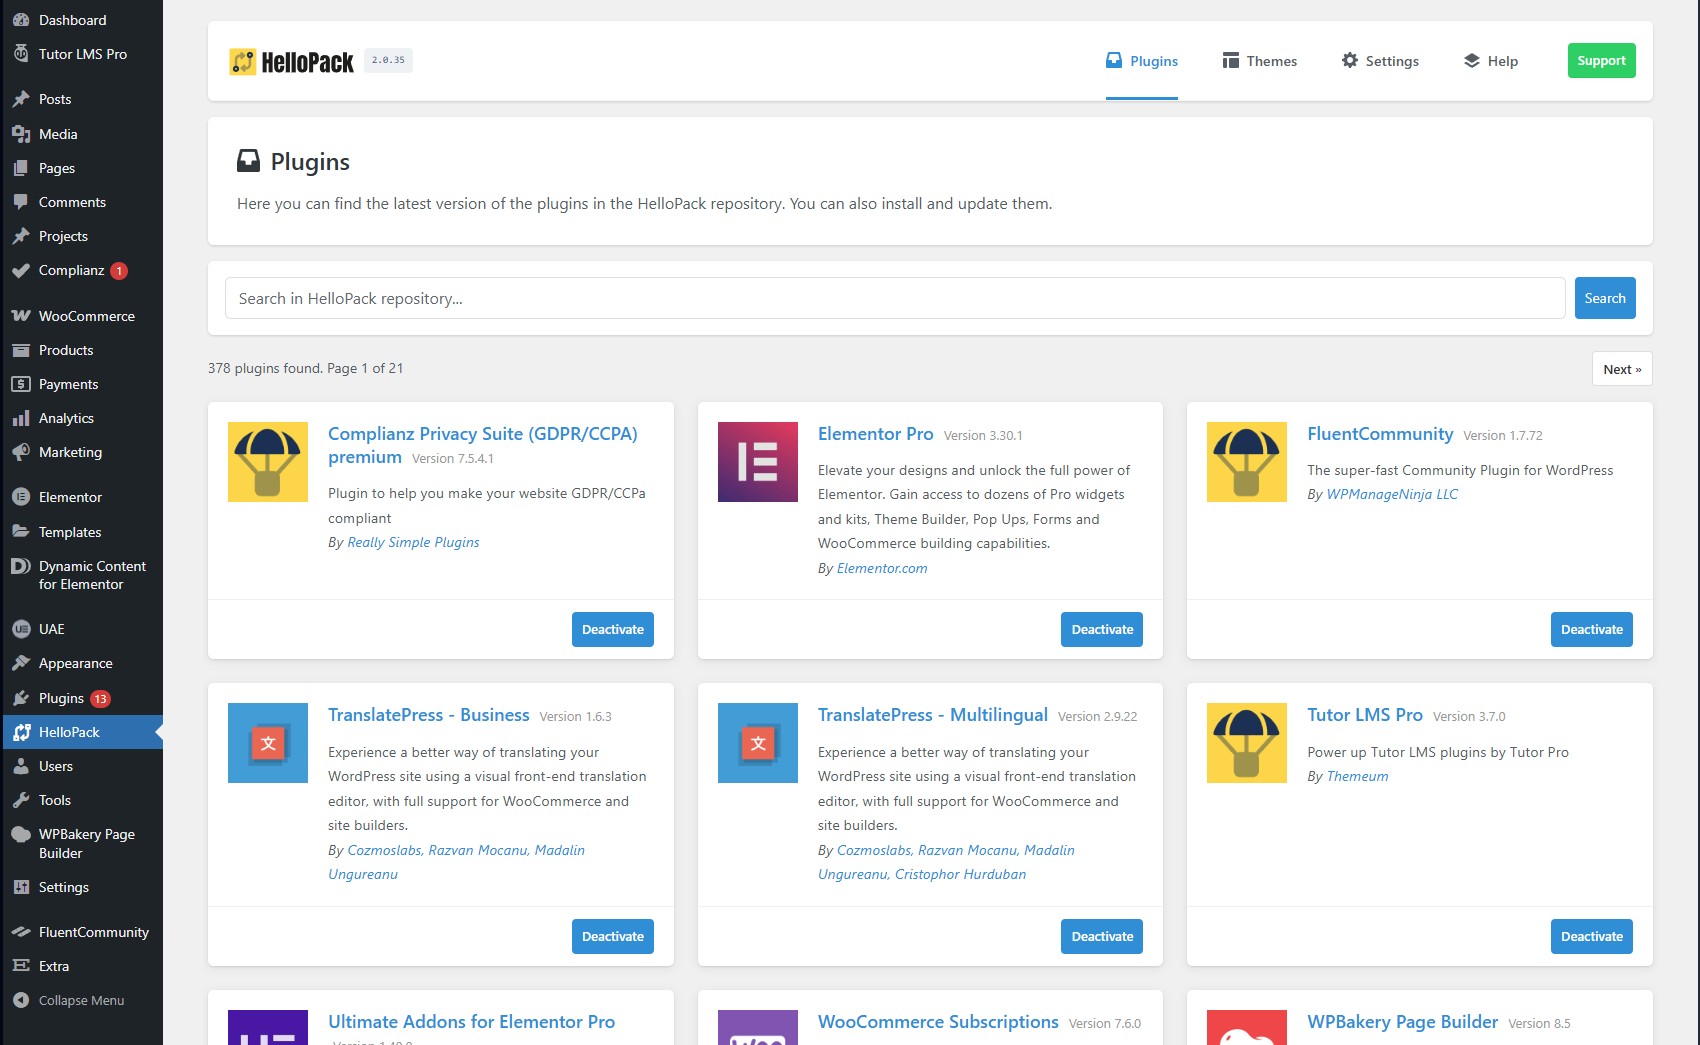Open Plugins menu with 13 updates badge
This screenshot has width=1700, height=1045.
click(x=62, y=699)
